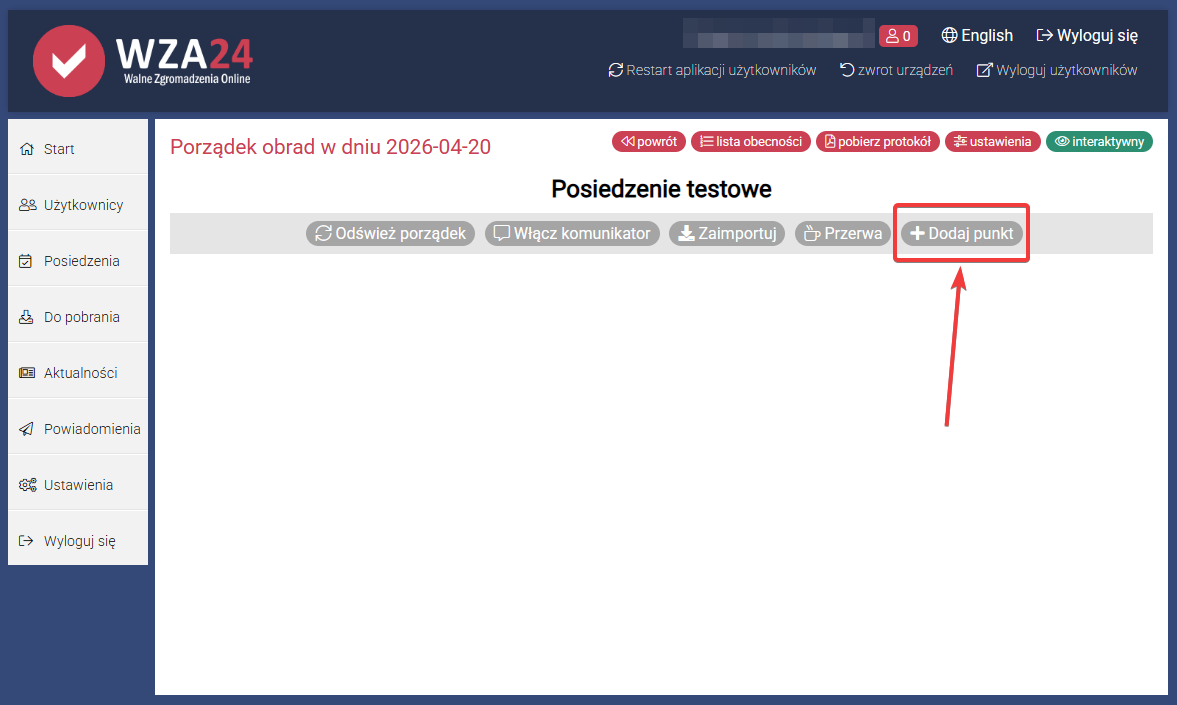Open Do pobrania section
The height and width of the screenshot is (705, 1177).
coord(81,317)
